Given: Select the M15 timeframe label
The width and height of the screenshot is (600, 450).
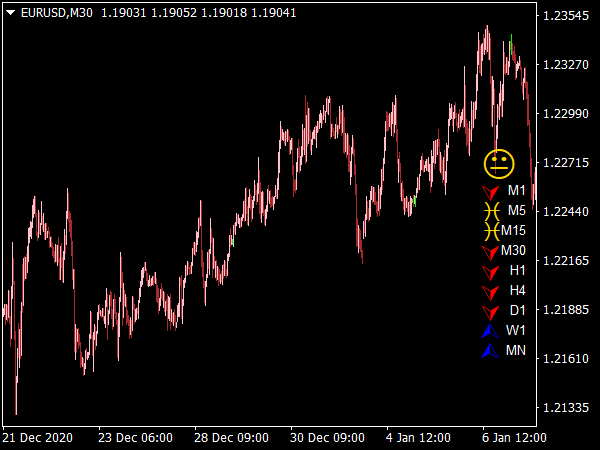Looking at the screenshot, I should (x=513, y=230).
